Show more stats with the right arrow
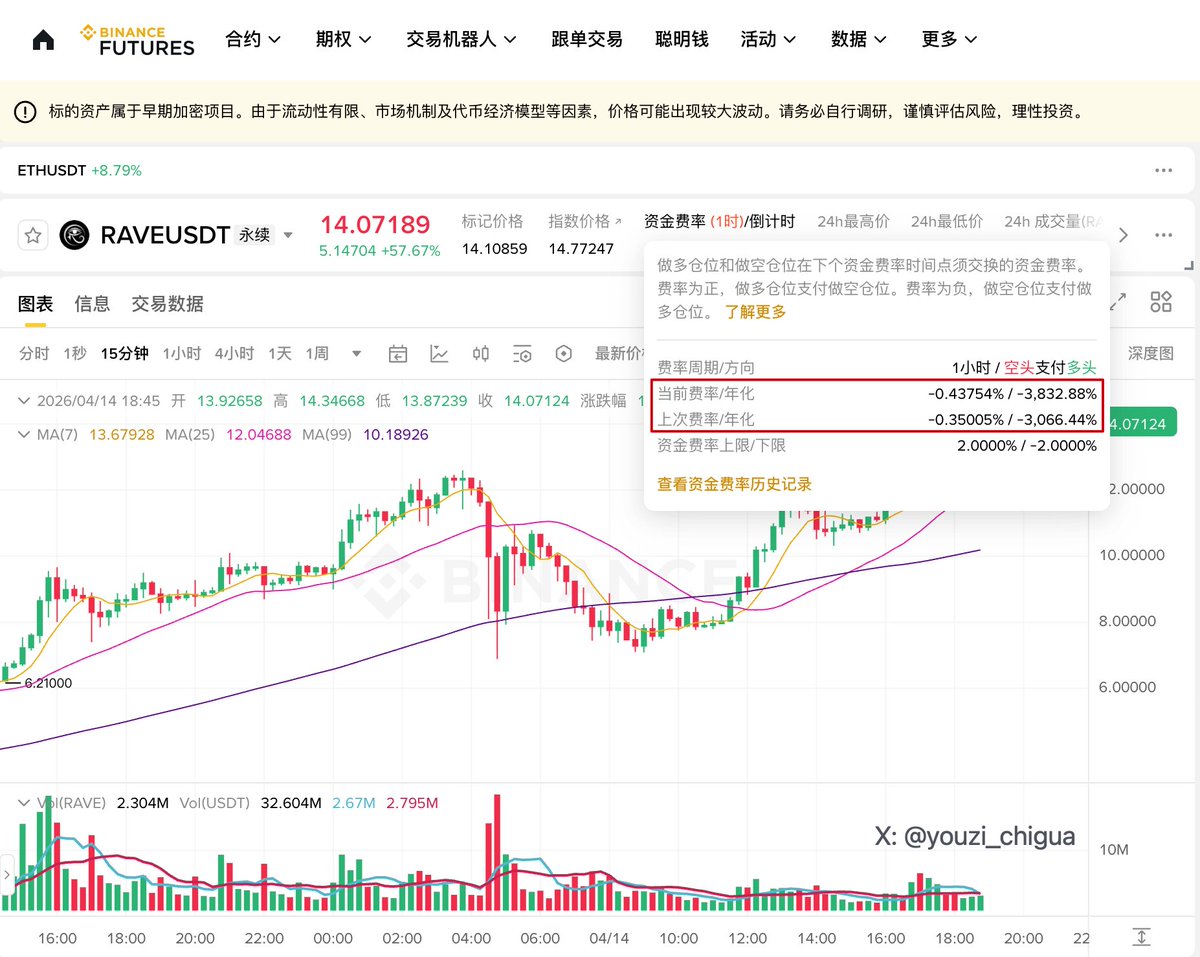Screen dimensions: 1200x957 (x=1123, y=235)
